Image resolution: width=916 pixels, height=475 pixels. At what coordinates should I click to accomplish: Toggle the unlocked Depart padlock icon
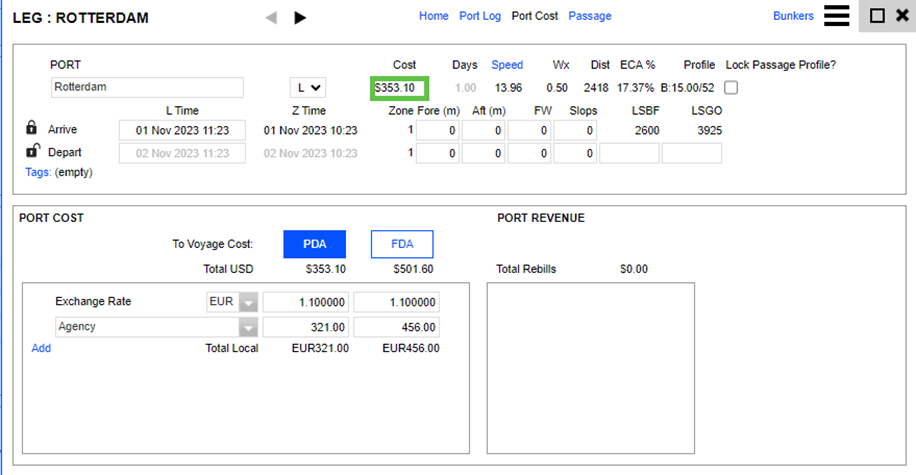[x=32, y=152]
